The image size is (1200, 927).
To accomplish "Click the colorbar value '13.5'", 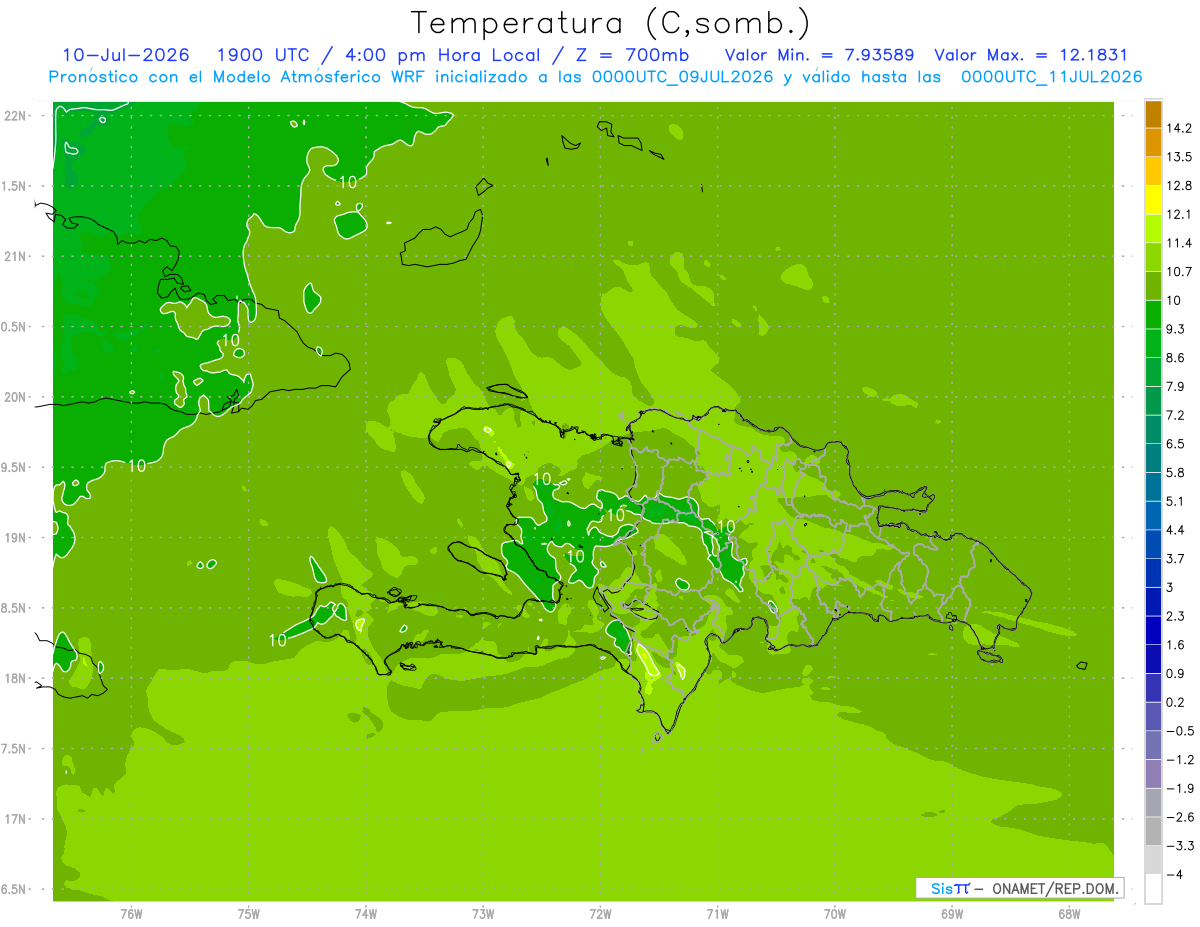I will tap(1179, 157).
